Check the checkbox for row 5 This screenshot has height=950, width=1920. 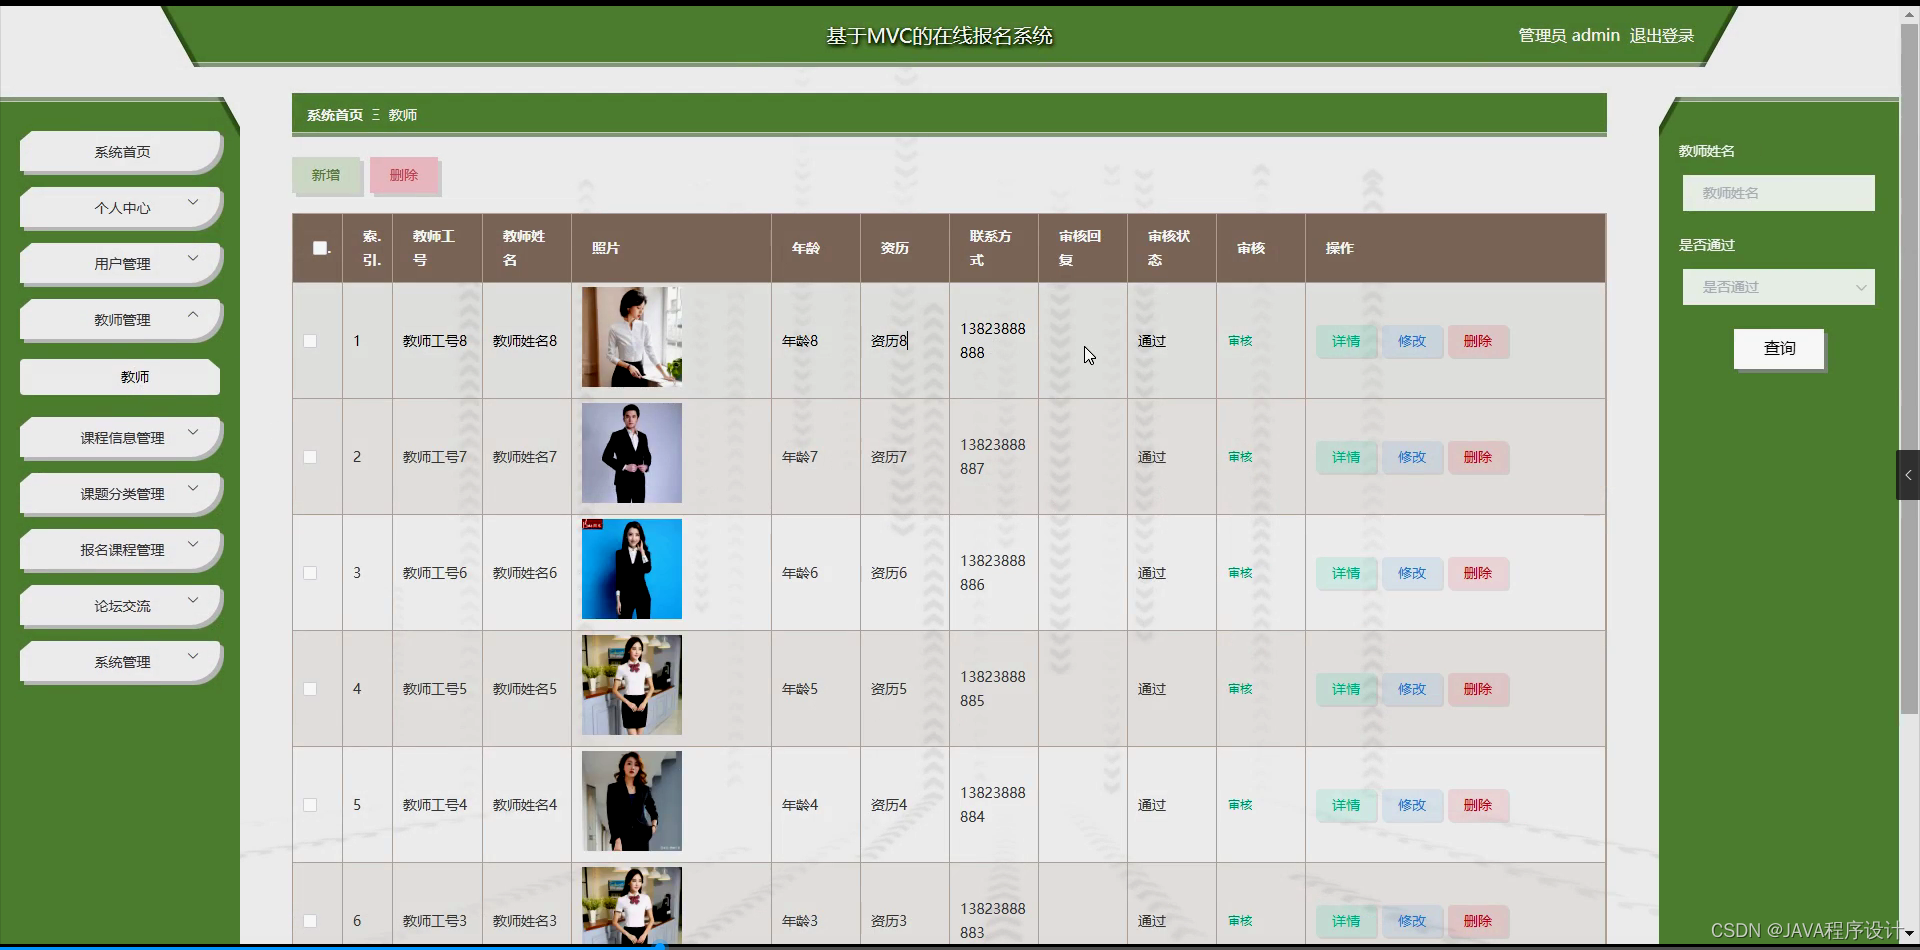310,805
